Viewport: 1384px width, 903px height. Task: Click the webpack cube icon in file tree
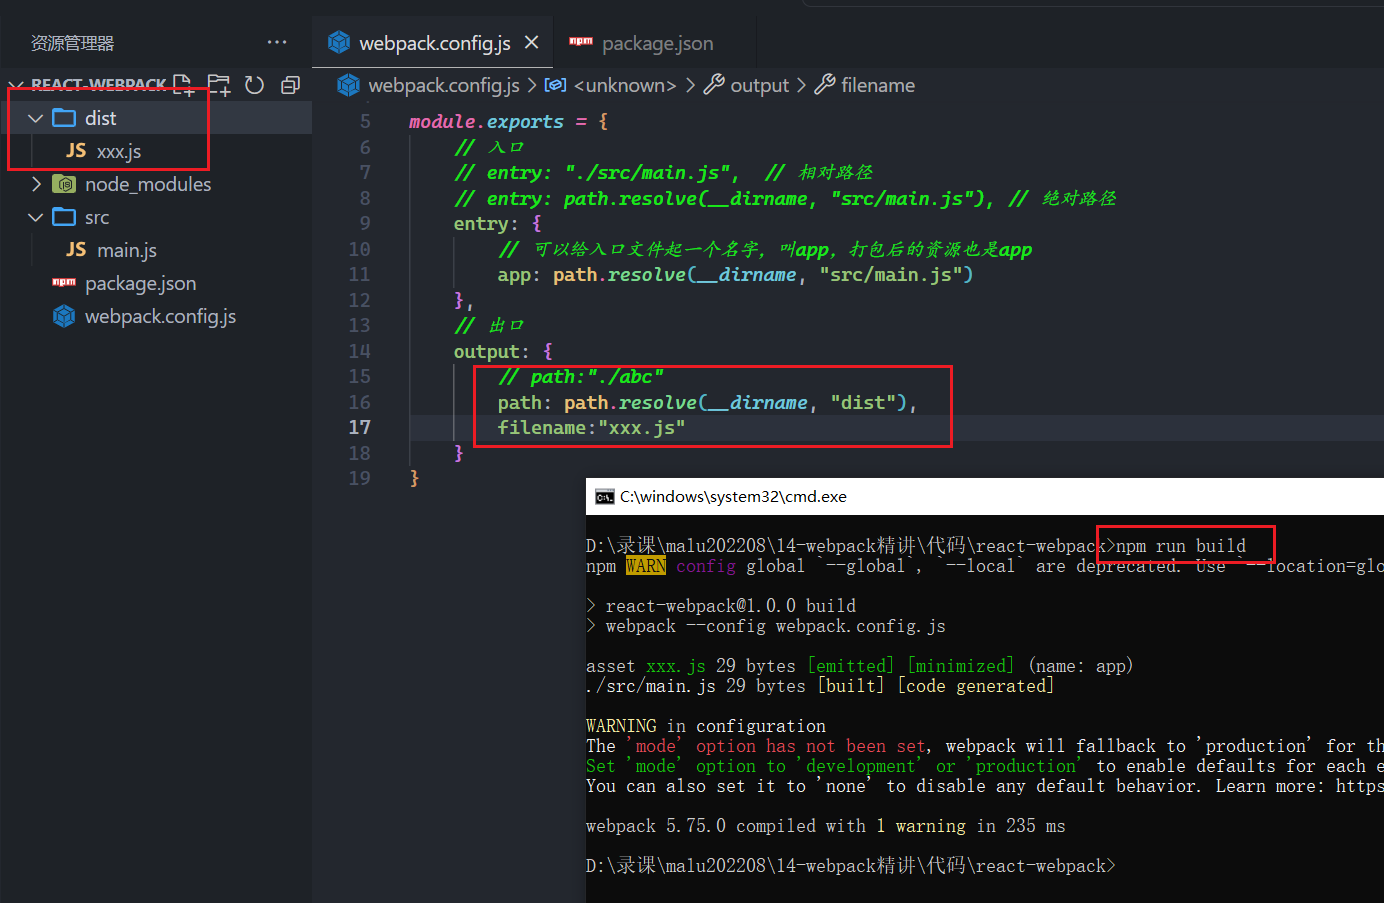click(x=64, y=316)
